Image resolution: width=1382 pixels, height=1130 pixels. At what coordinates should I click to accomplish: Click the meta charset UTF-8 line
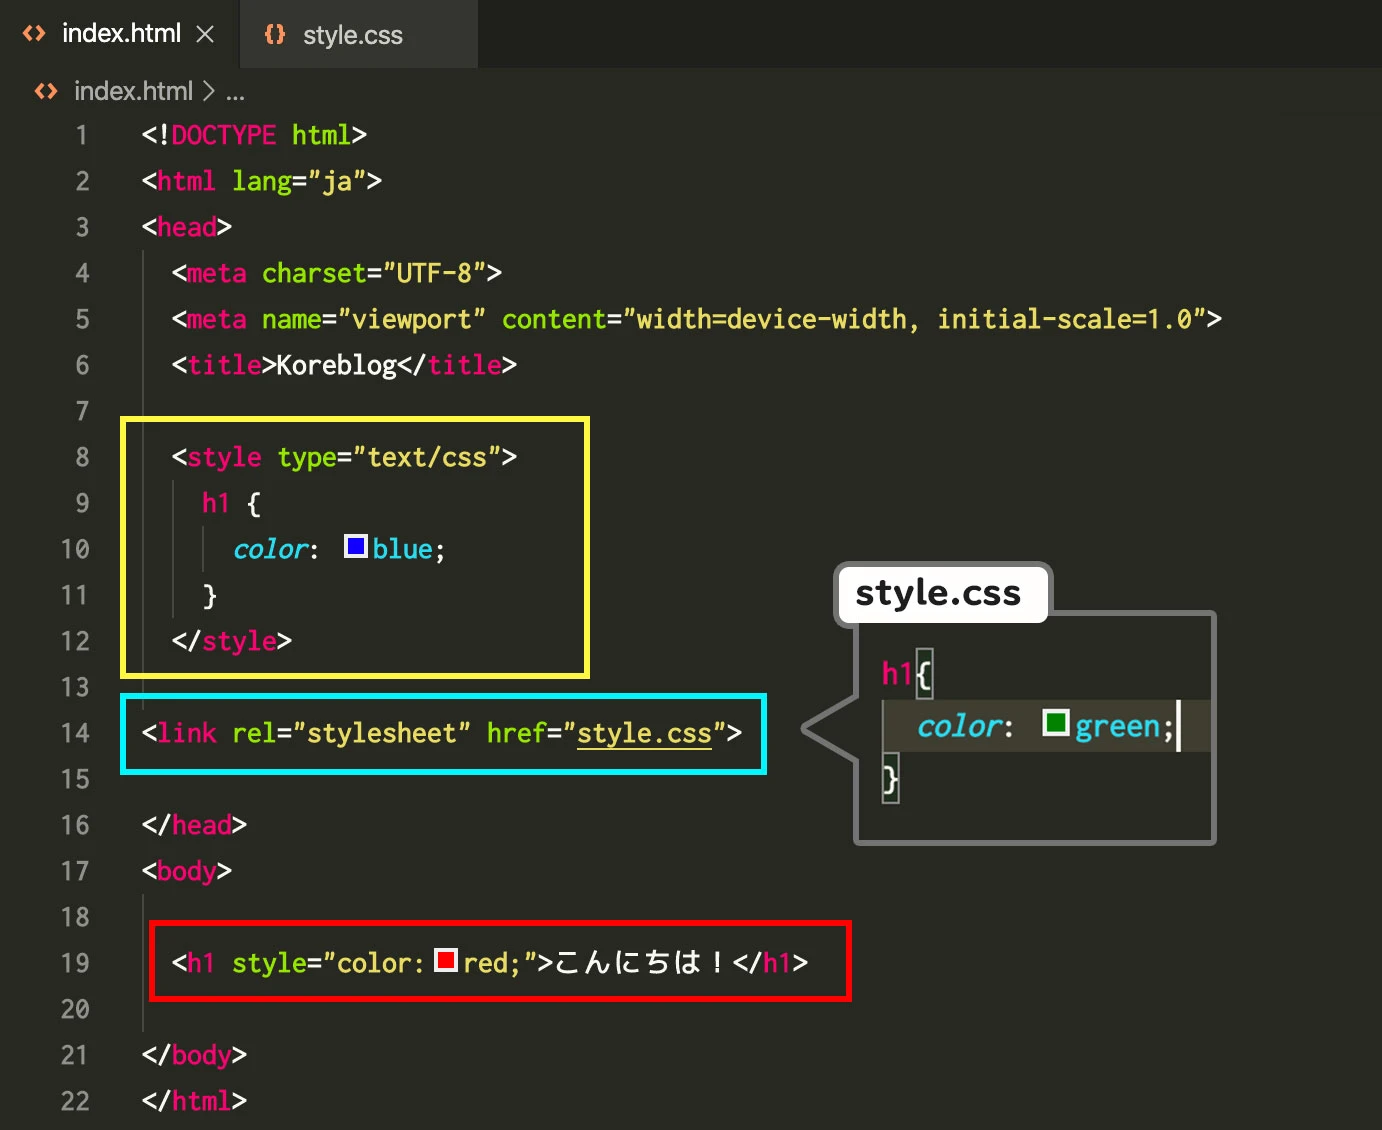click(337, 273)
